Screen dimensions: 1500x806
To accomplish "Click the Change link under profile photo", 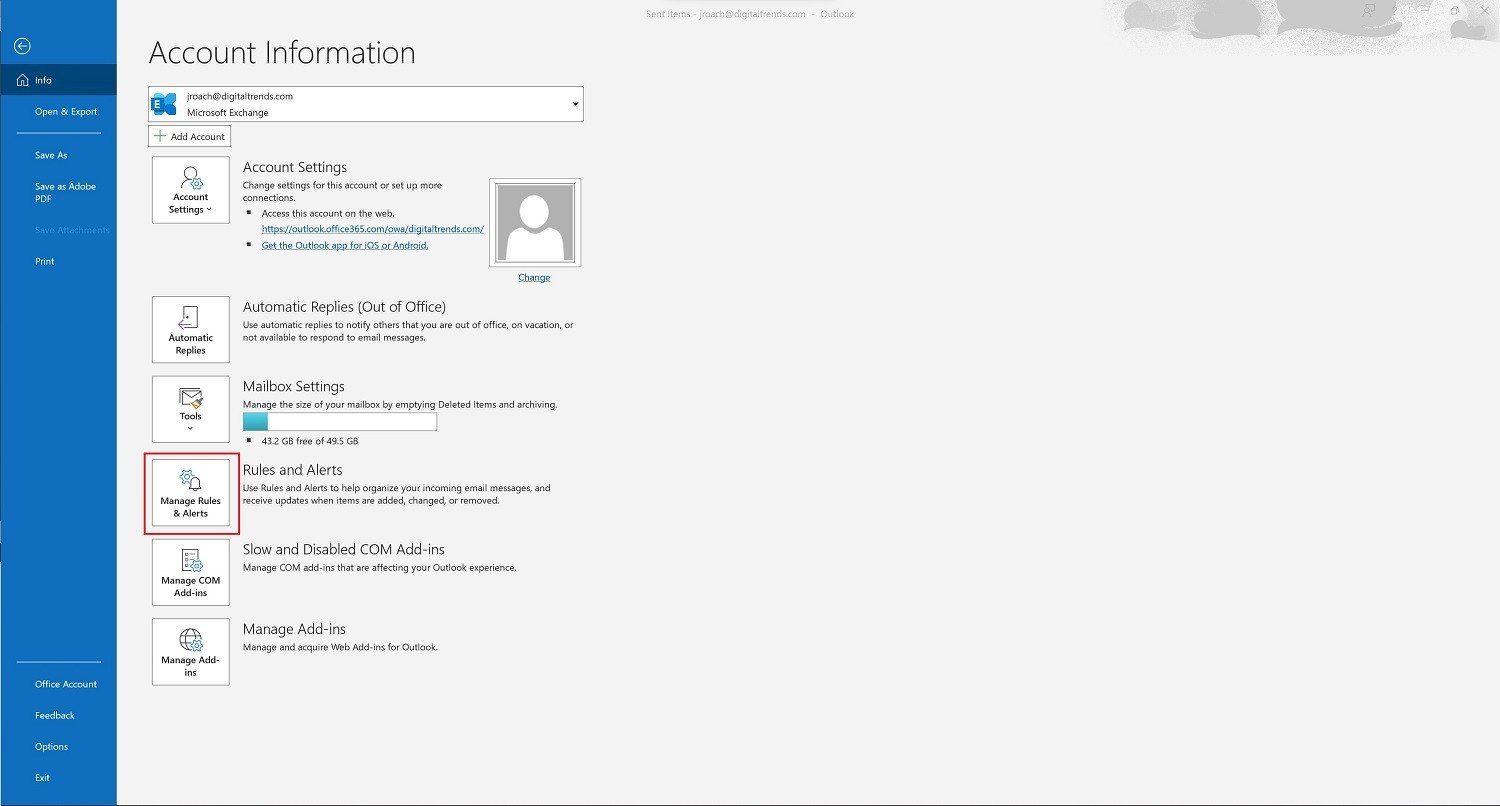I will [534, 277].
